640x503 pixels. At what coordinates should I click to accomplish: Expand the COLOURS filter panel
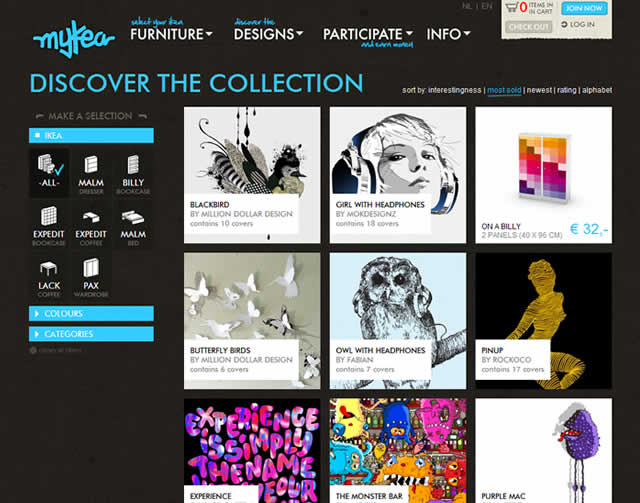[91, 314]
